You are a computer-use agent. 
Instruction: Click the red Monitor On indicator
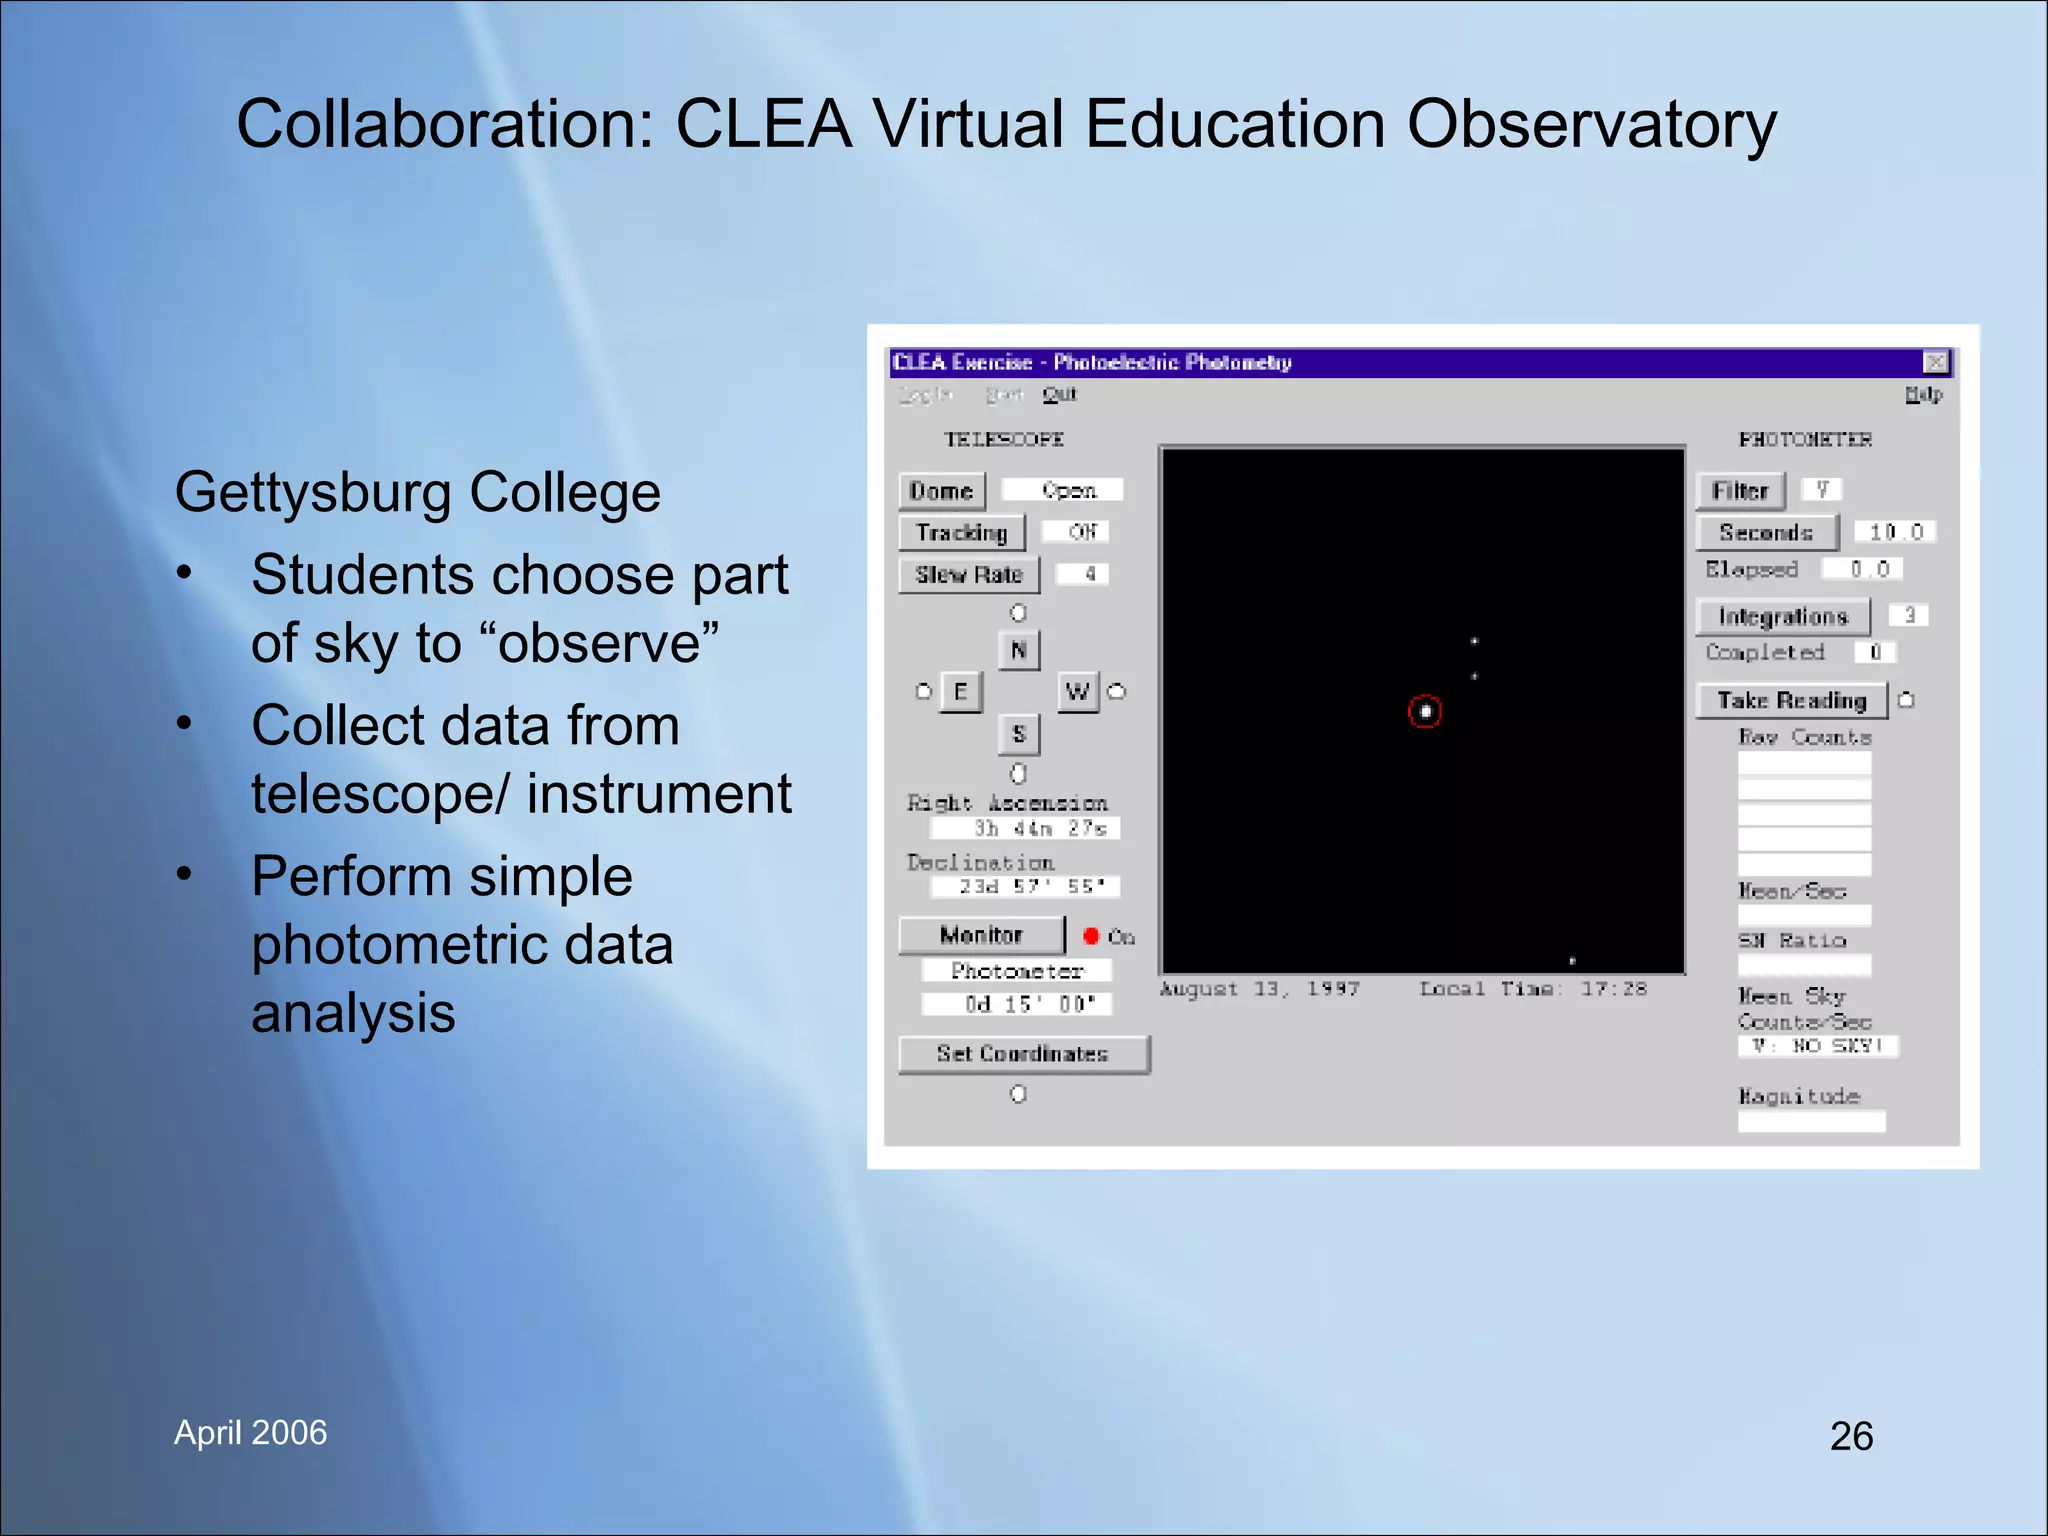[1091, 936]
